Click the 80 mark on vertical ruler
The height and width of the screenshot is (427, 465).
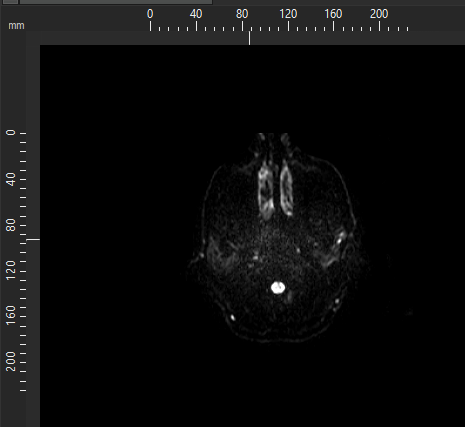(x=11, y=225)
